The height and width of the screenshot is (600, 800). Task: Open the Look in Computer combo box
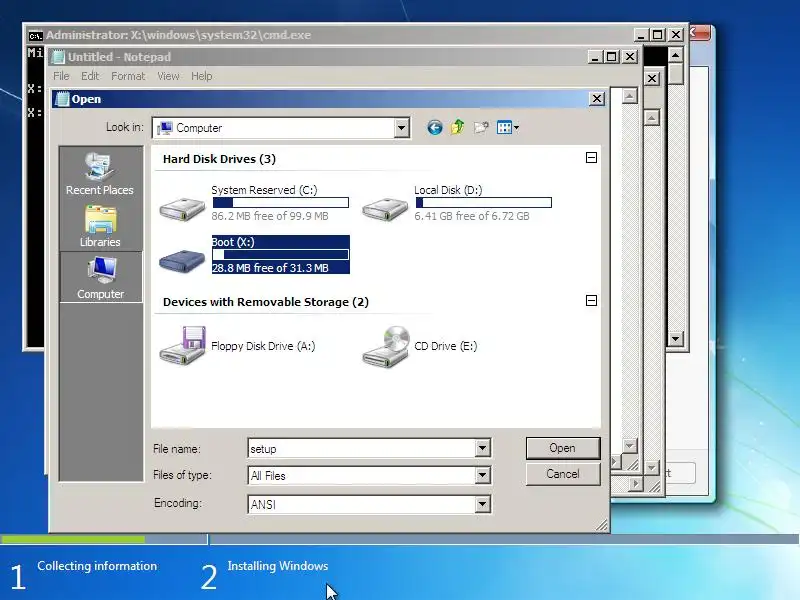(x=281, y=128)
